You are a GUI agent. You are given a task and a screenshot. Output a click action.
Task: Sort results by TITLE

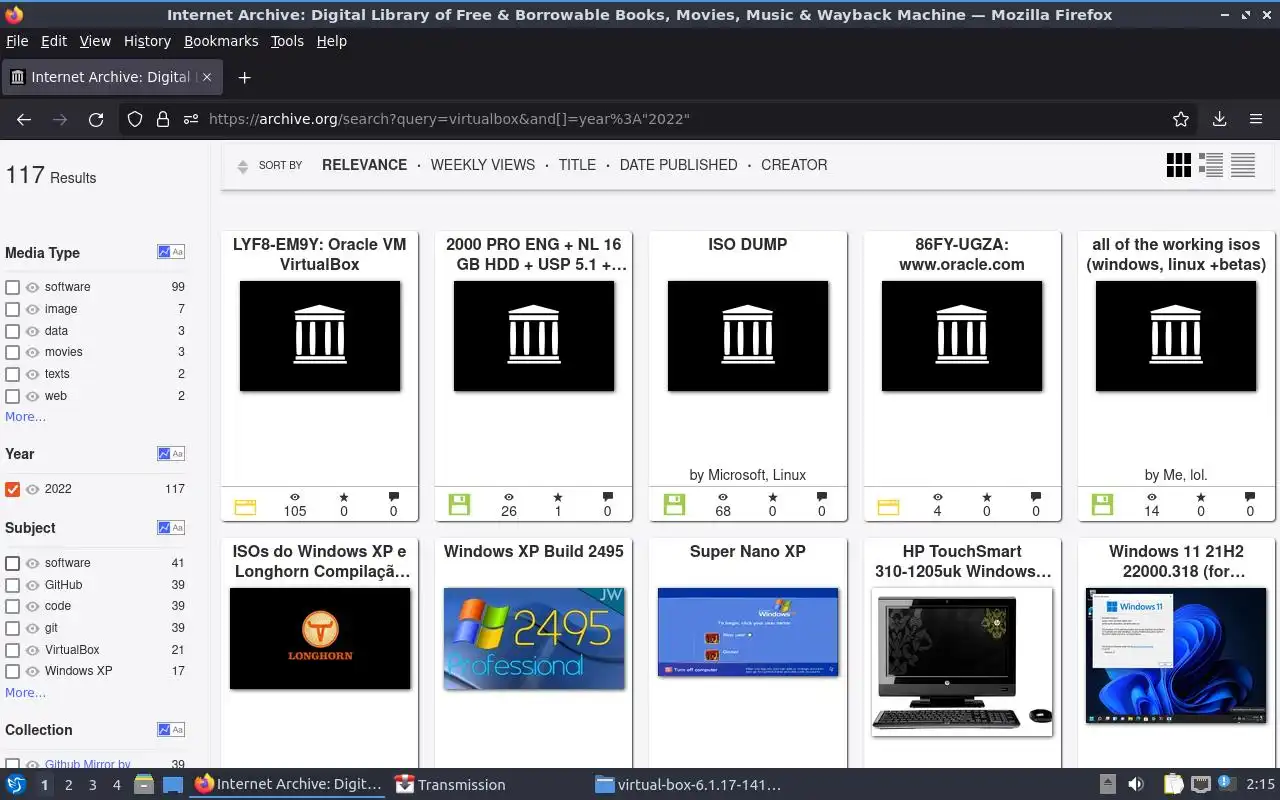577,165
